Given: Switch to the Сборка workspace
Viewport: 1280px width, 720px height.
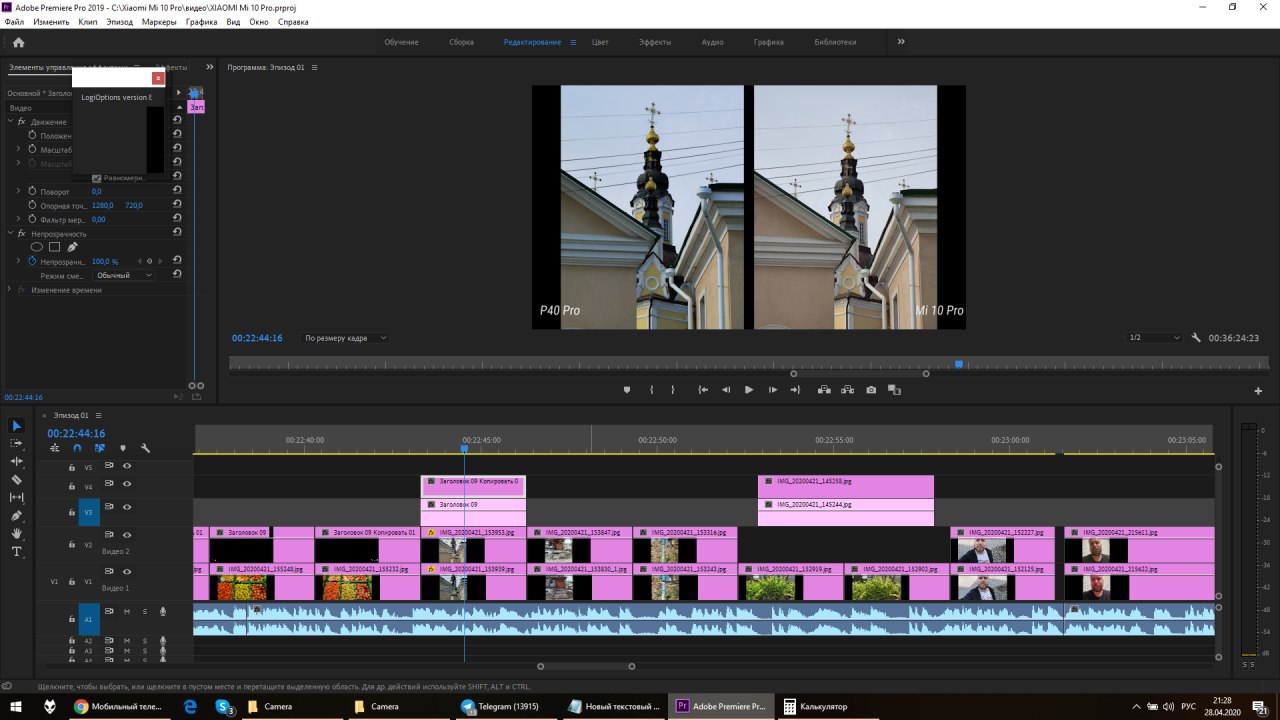Looking at the screenshot, I should click(462, 42).
